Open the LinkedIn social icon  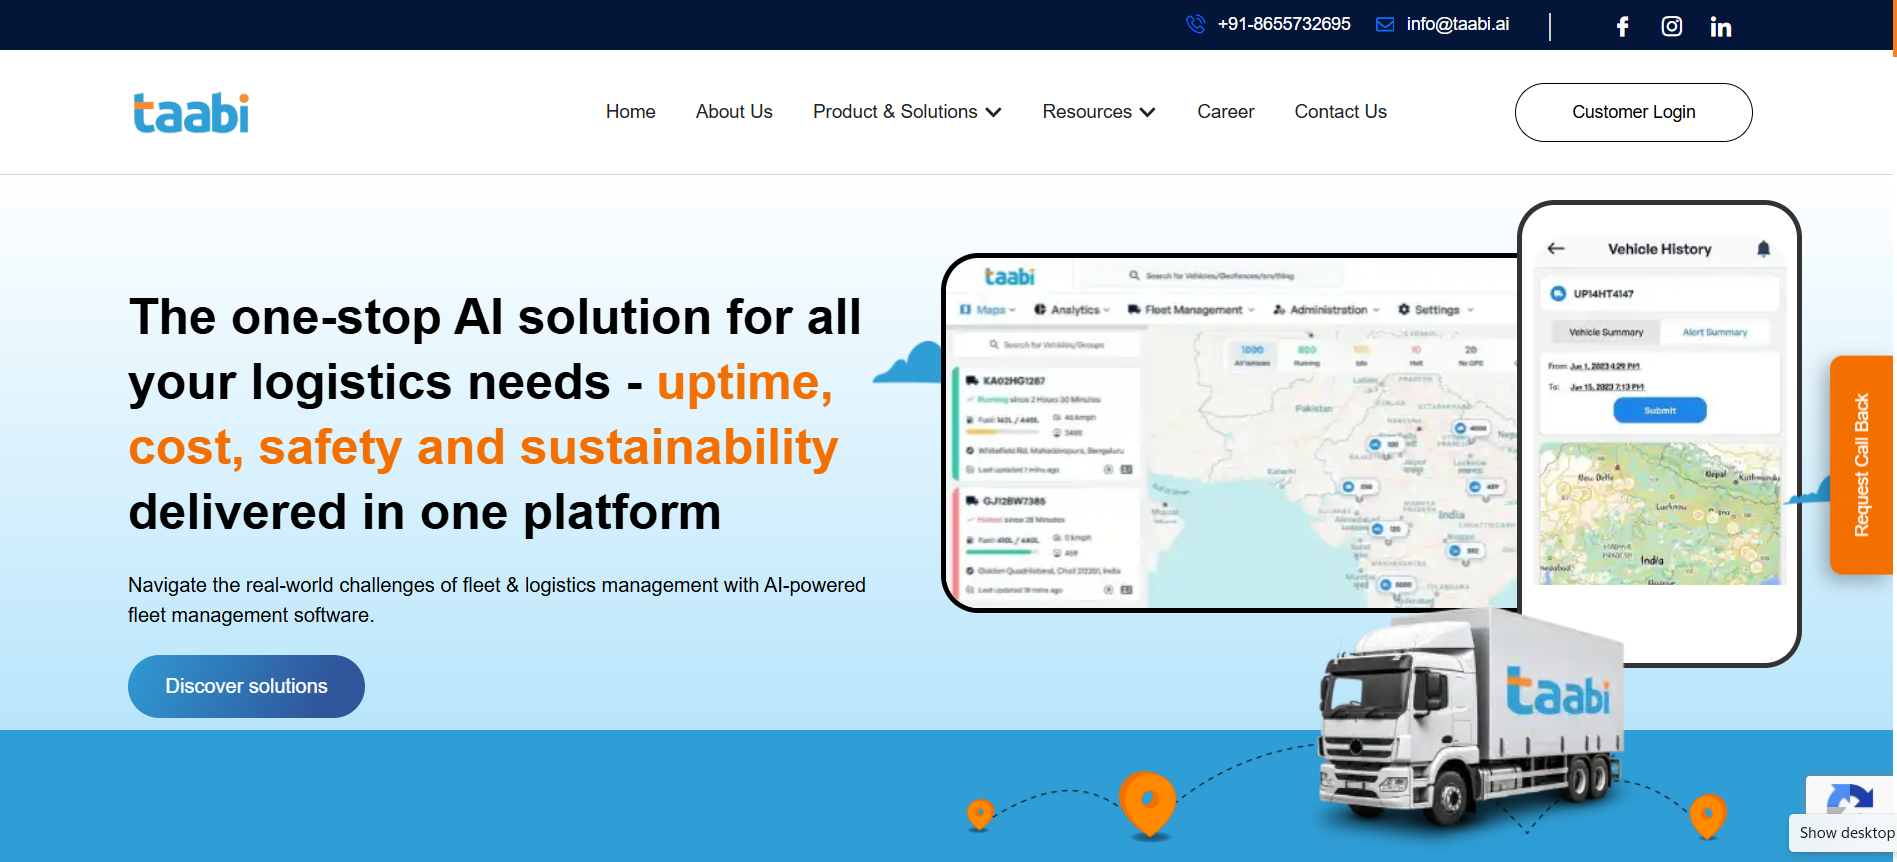(1720, 26)
